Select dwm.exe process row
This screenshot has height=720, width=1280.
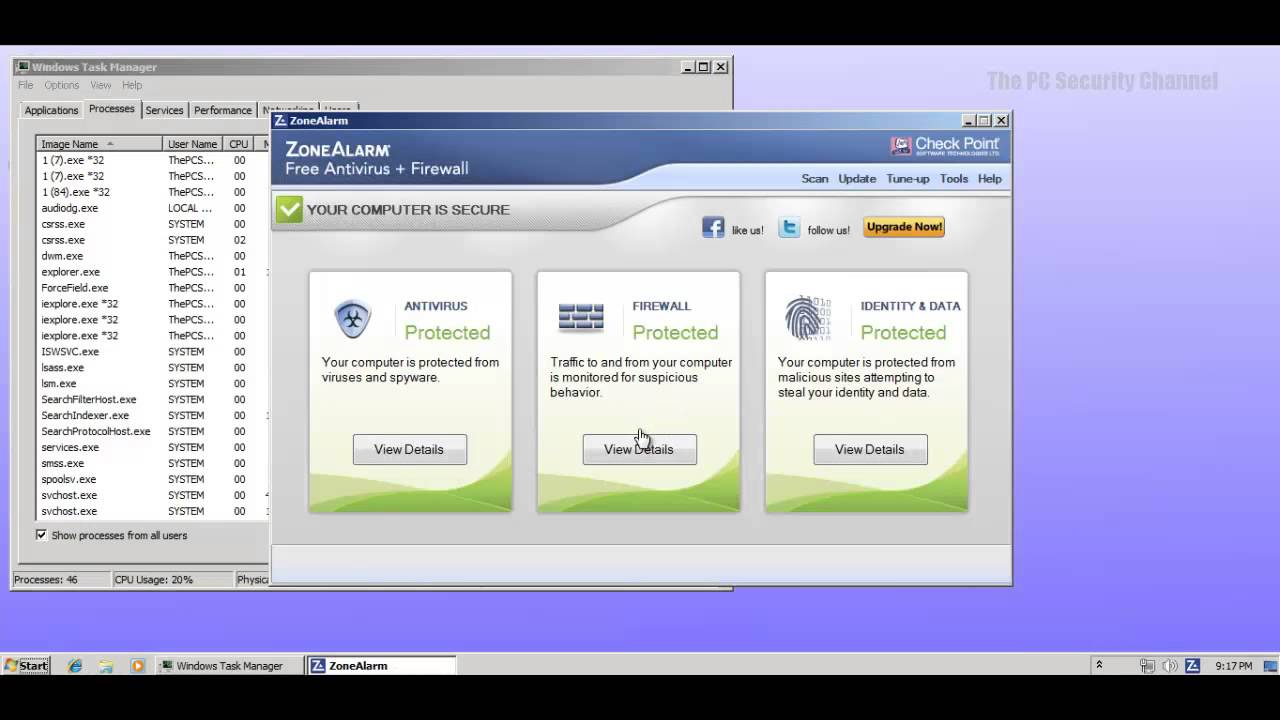click(152, 256)
